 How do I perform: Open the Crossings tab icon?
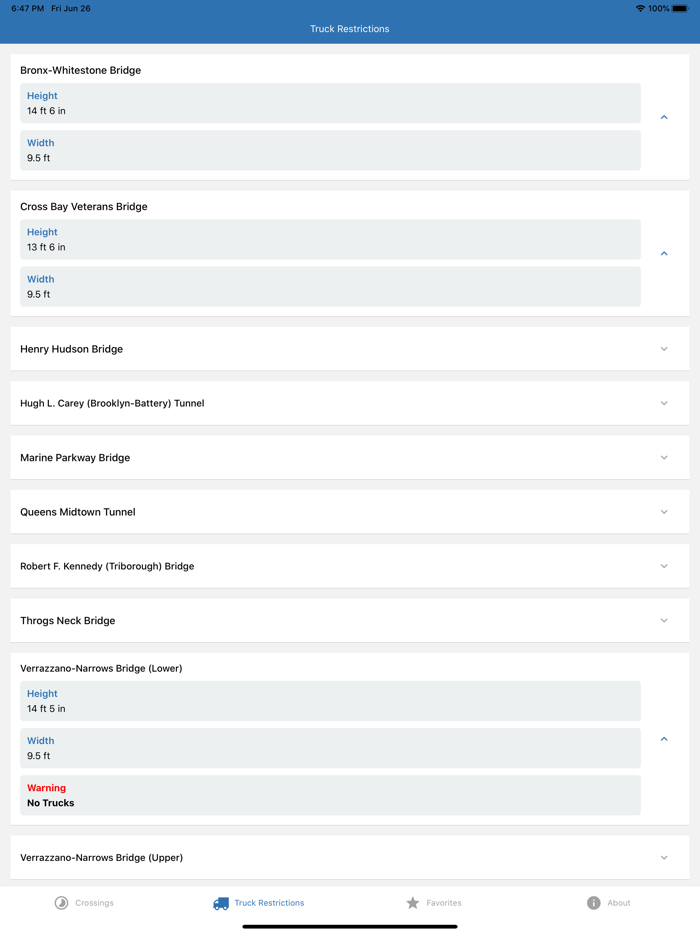(61, 903)
